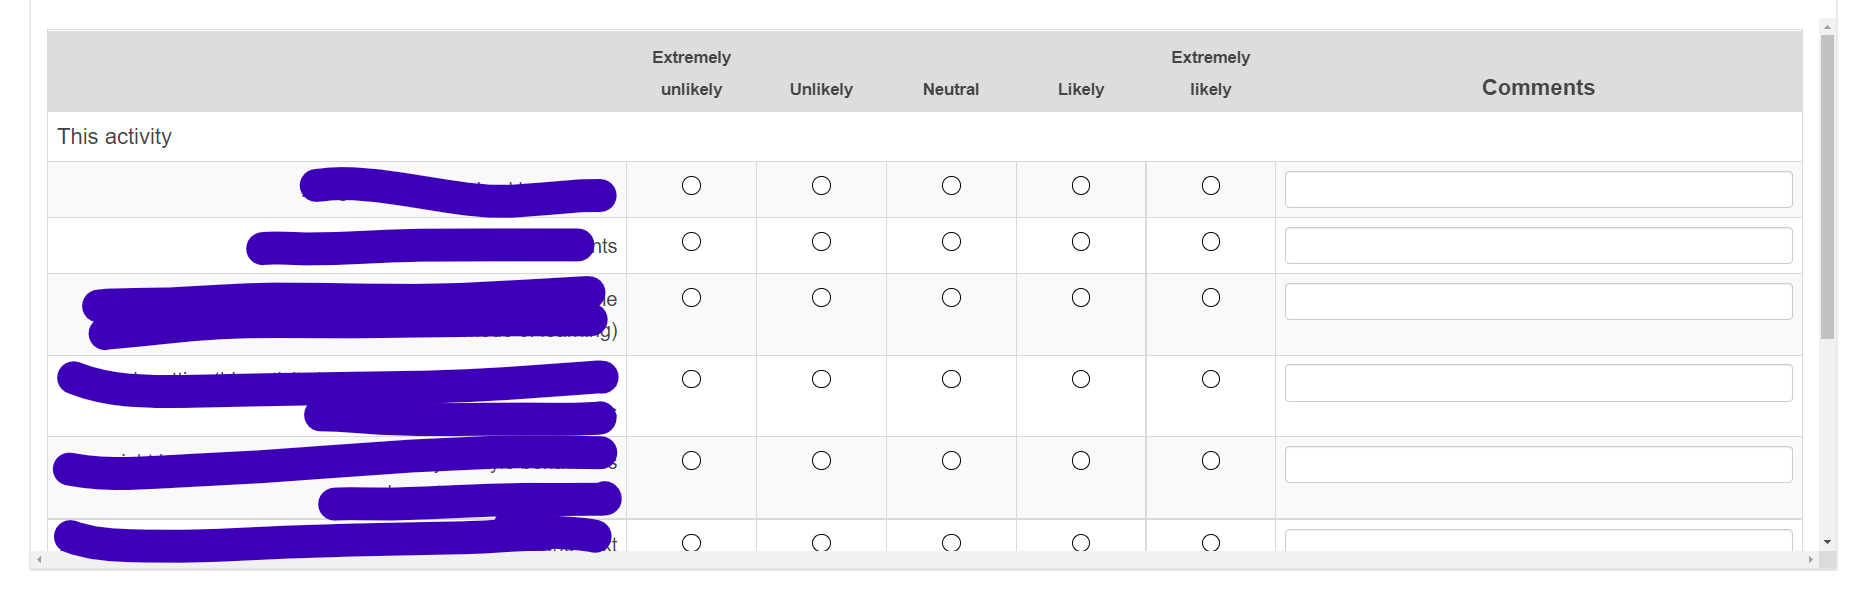Image resolution: width=1876 pixels, height=606 pixels.
Task: Click the scroll right arrow
Action: tap(1810, 560)
